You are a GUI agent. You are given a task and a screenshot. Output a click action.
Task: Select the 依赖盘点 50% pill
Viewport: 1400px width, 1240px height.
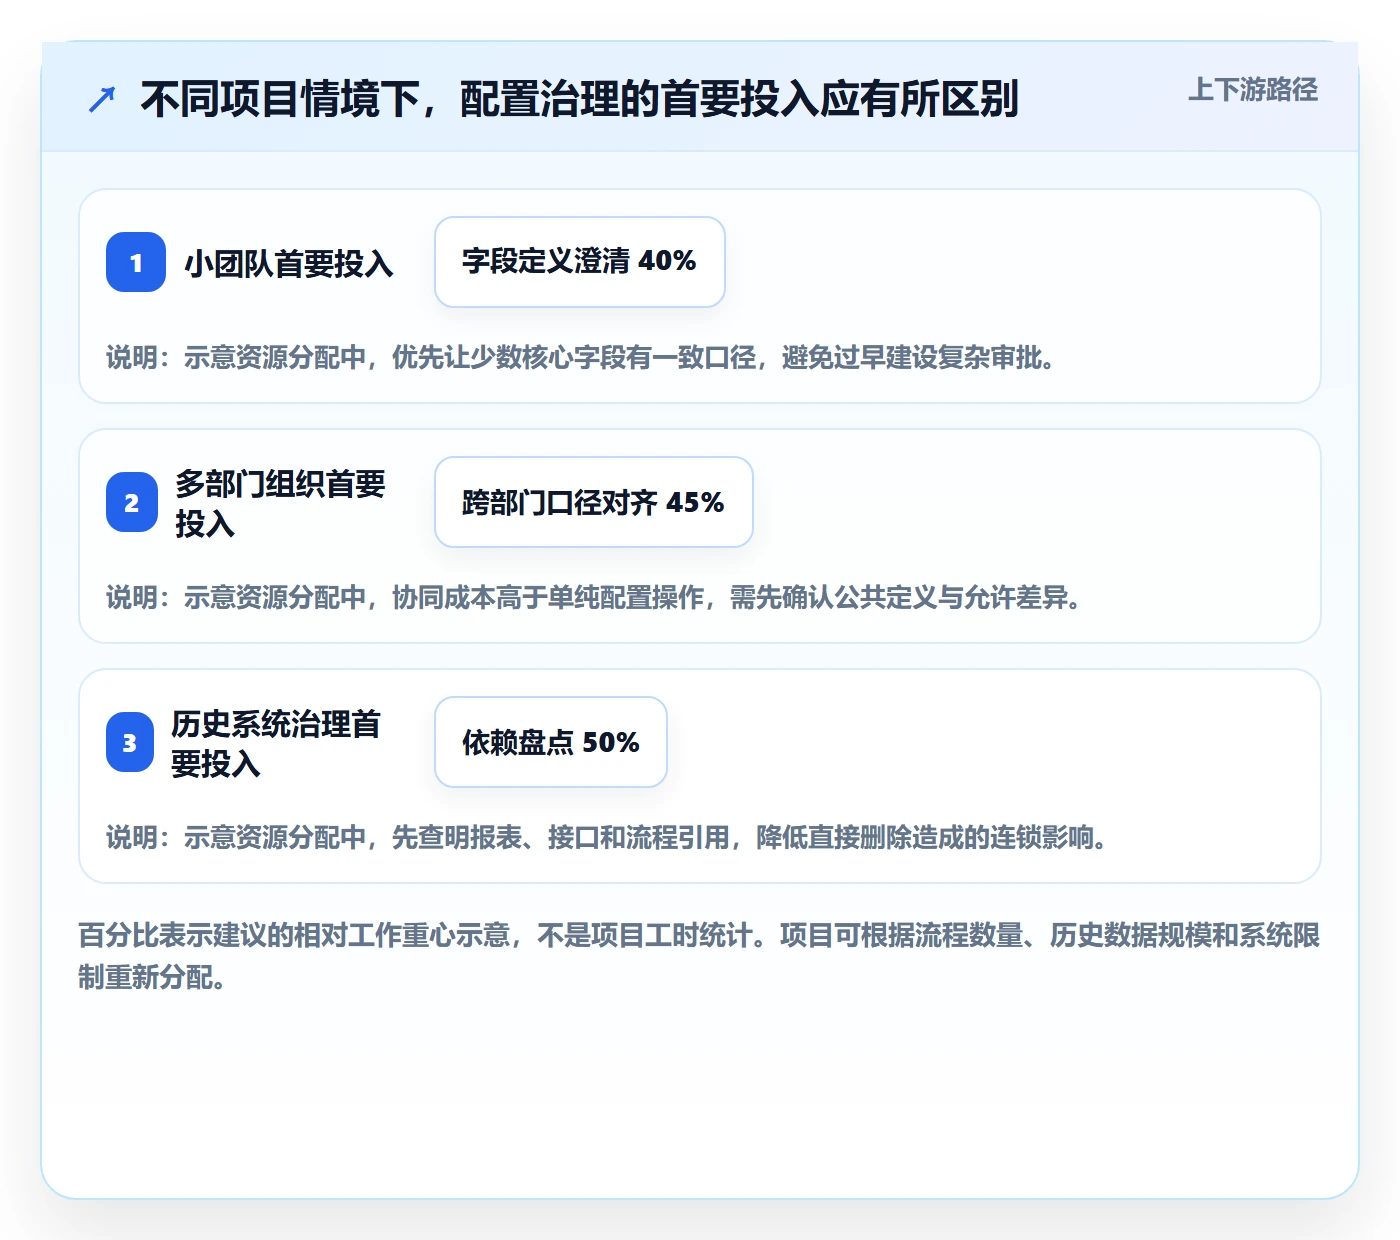click(x=551, y=742)
